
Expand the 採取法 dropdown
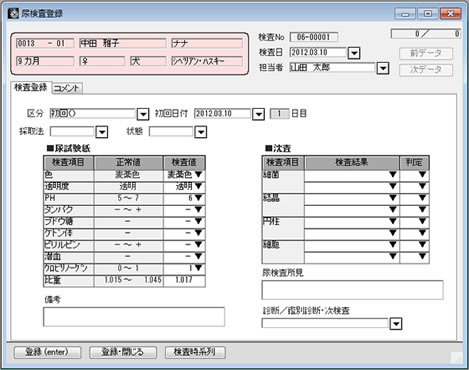click(102, 132)
